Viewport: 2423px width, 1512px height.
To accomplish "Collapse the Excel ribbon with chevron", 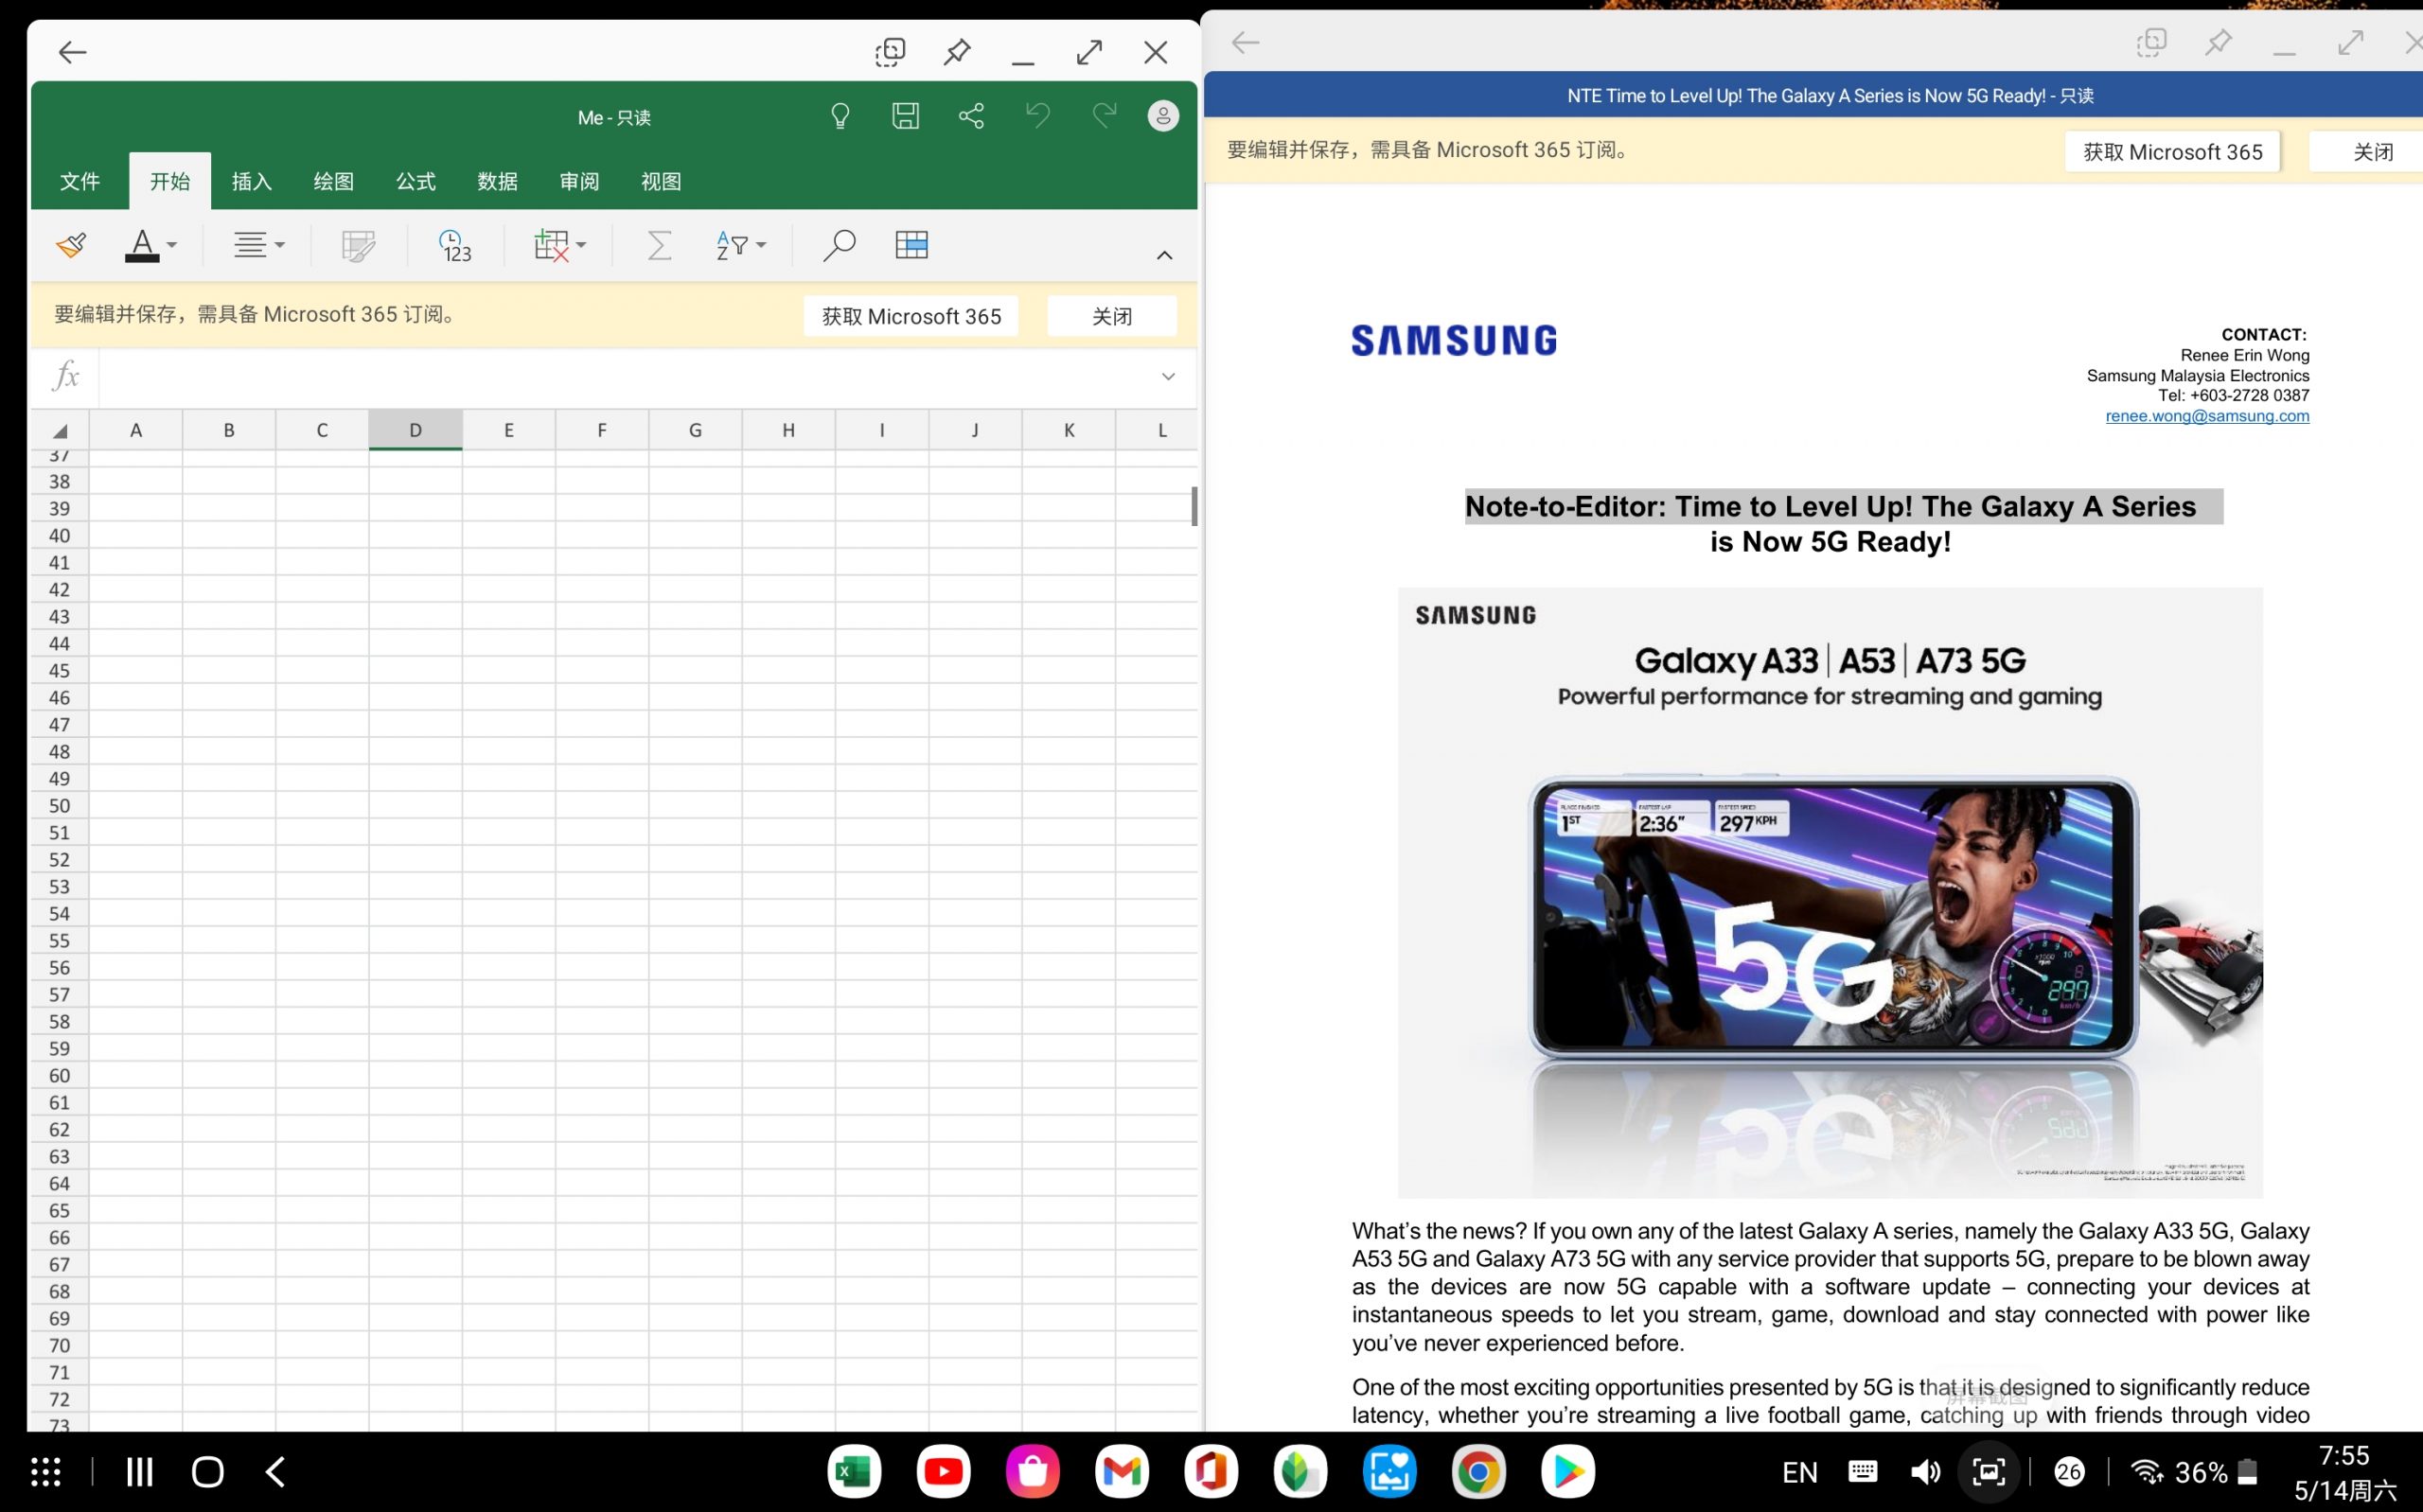I will tap(1164, 256).
